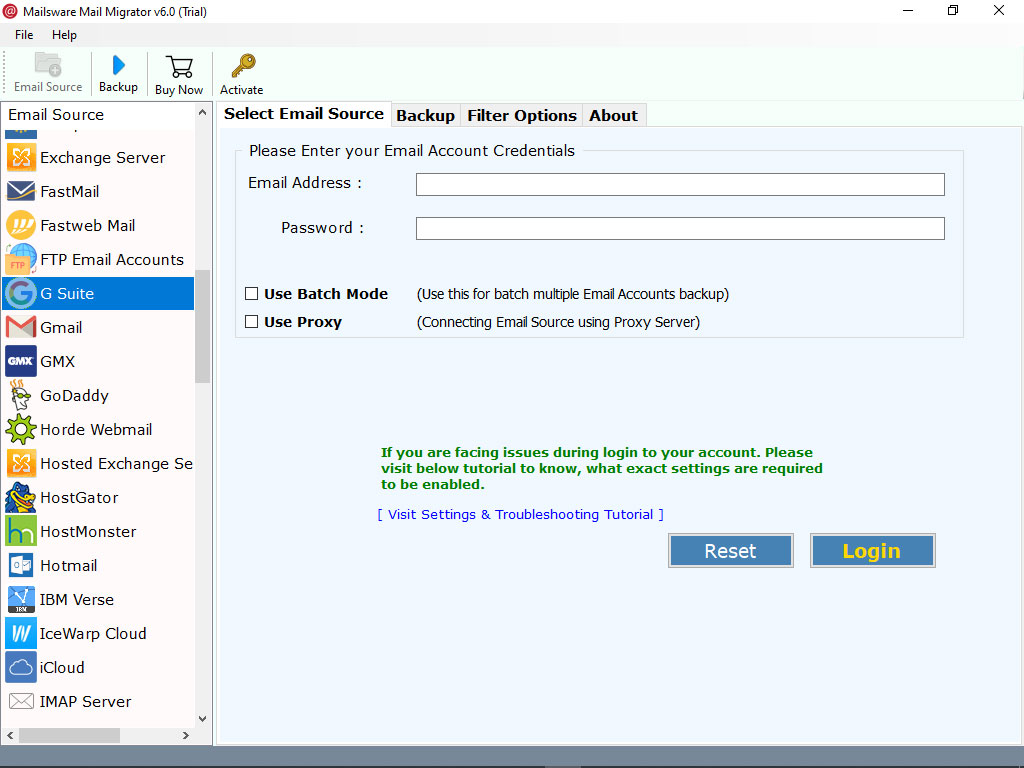Click the Mailsware app icon in title bar
The image size is (1024, 768).
(10, 11)
